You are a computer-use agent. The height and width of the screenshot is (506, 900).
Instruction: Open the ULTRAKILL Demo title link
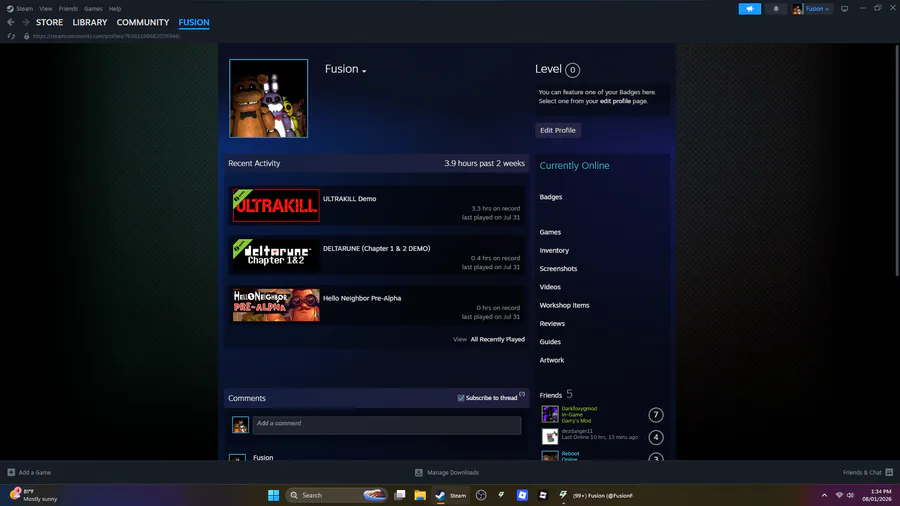coord(350,198)
